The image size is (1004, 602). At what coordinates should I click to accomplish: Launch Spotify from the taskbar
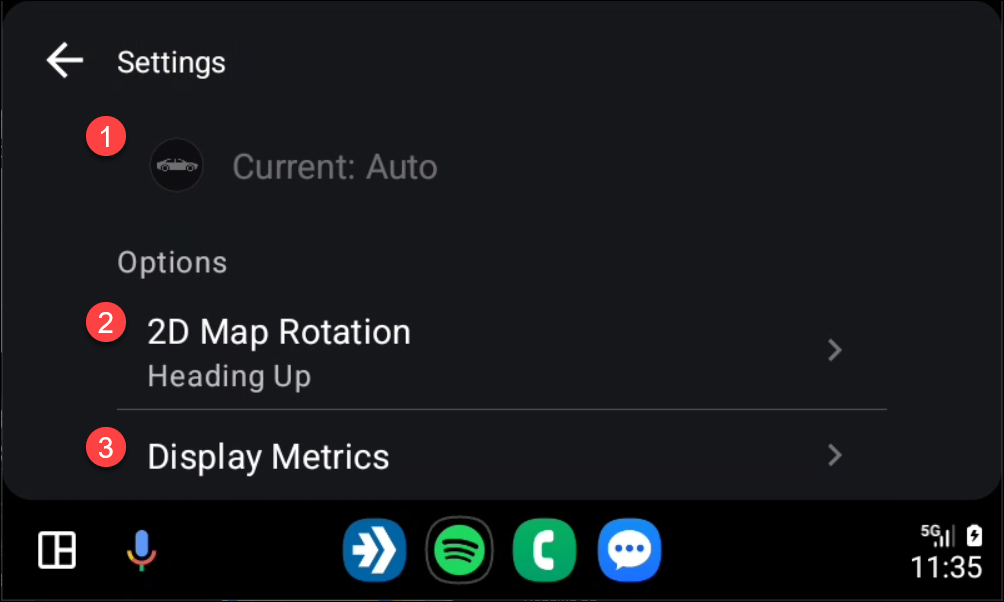coord(459,550)
